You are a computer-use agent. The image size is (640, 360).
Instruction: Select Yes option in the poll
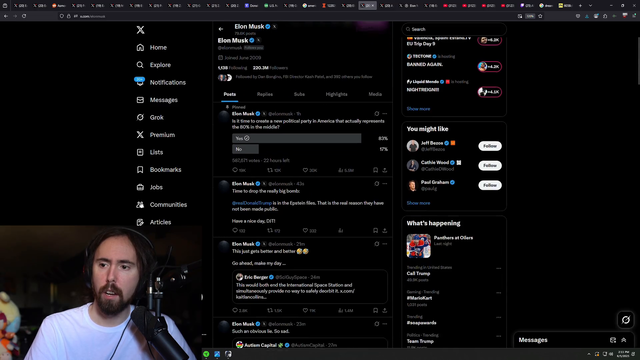297,138
